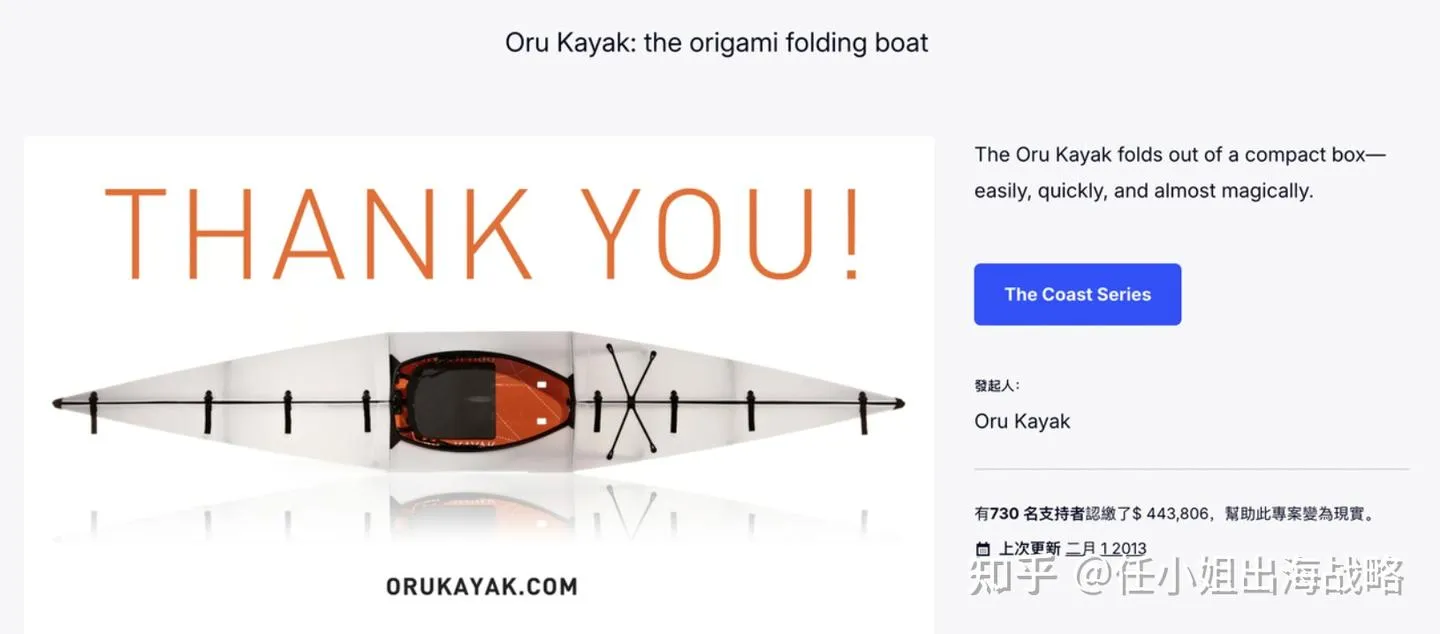Image resolution: width=1440 pixels, height=634 pixels.
Task: Click the orange THANK YOU! banner text
Action: click(480, 233)
